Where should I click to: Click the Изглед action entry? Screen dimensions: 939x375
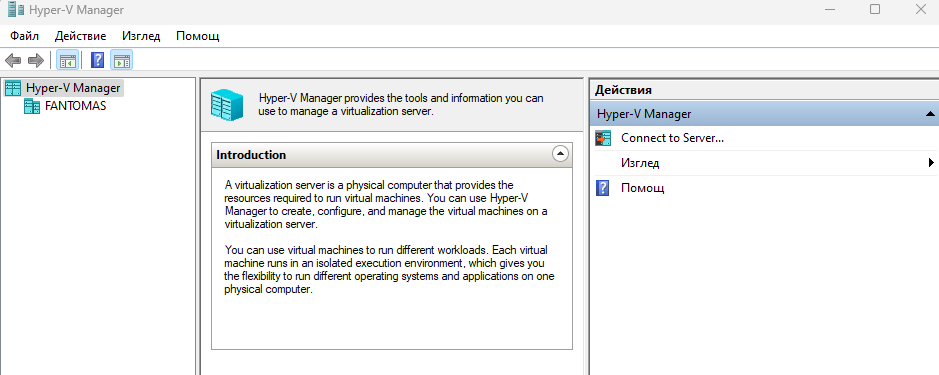(640, 163)
